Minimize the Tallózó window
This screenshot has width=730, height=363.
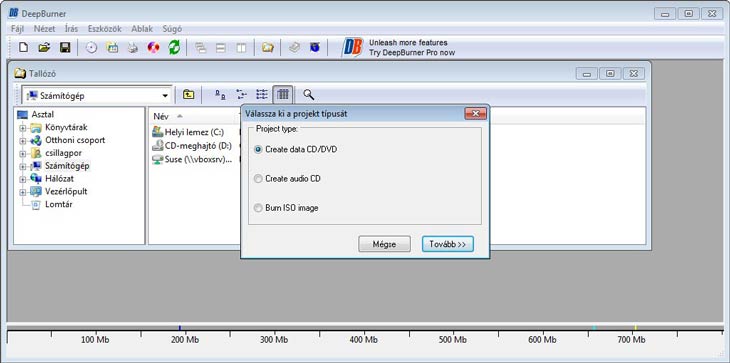[587, 74]
